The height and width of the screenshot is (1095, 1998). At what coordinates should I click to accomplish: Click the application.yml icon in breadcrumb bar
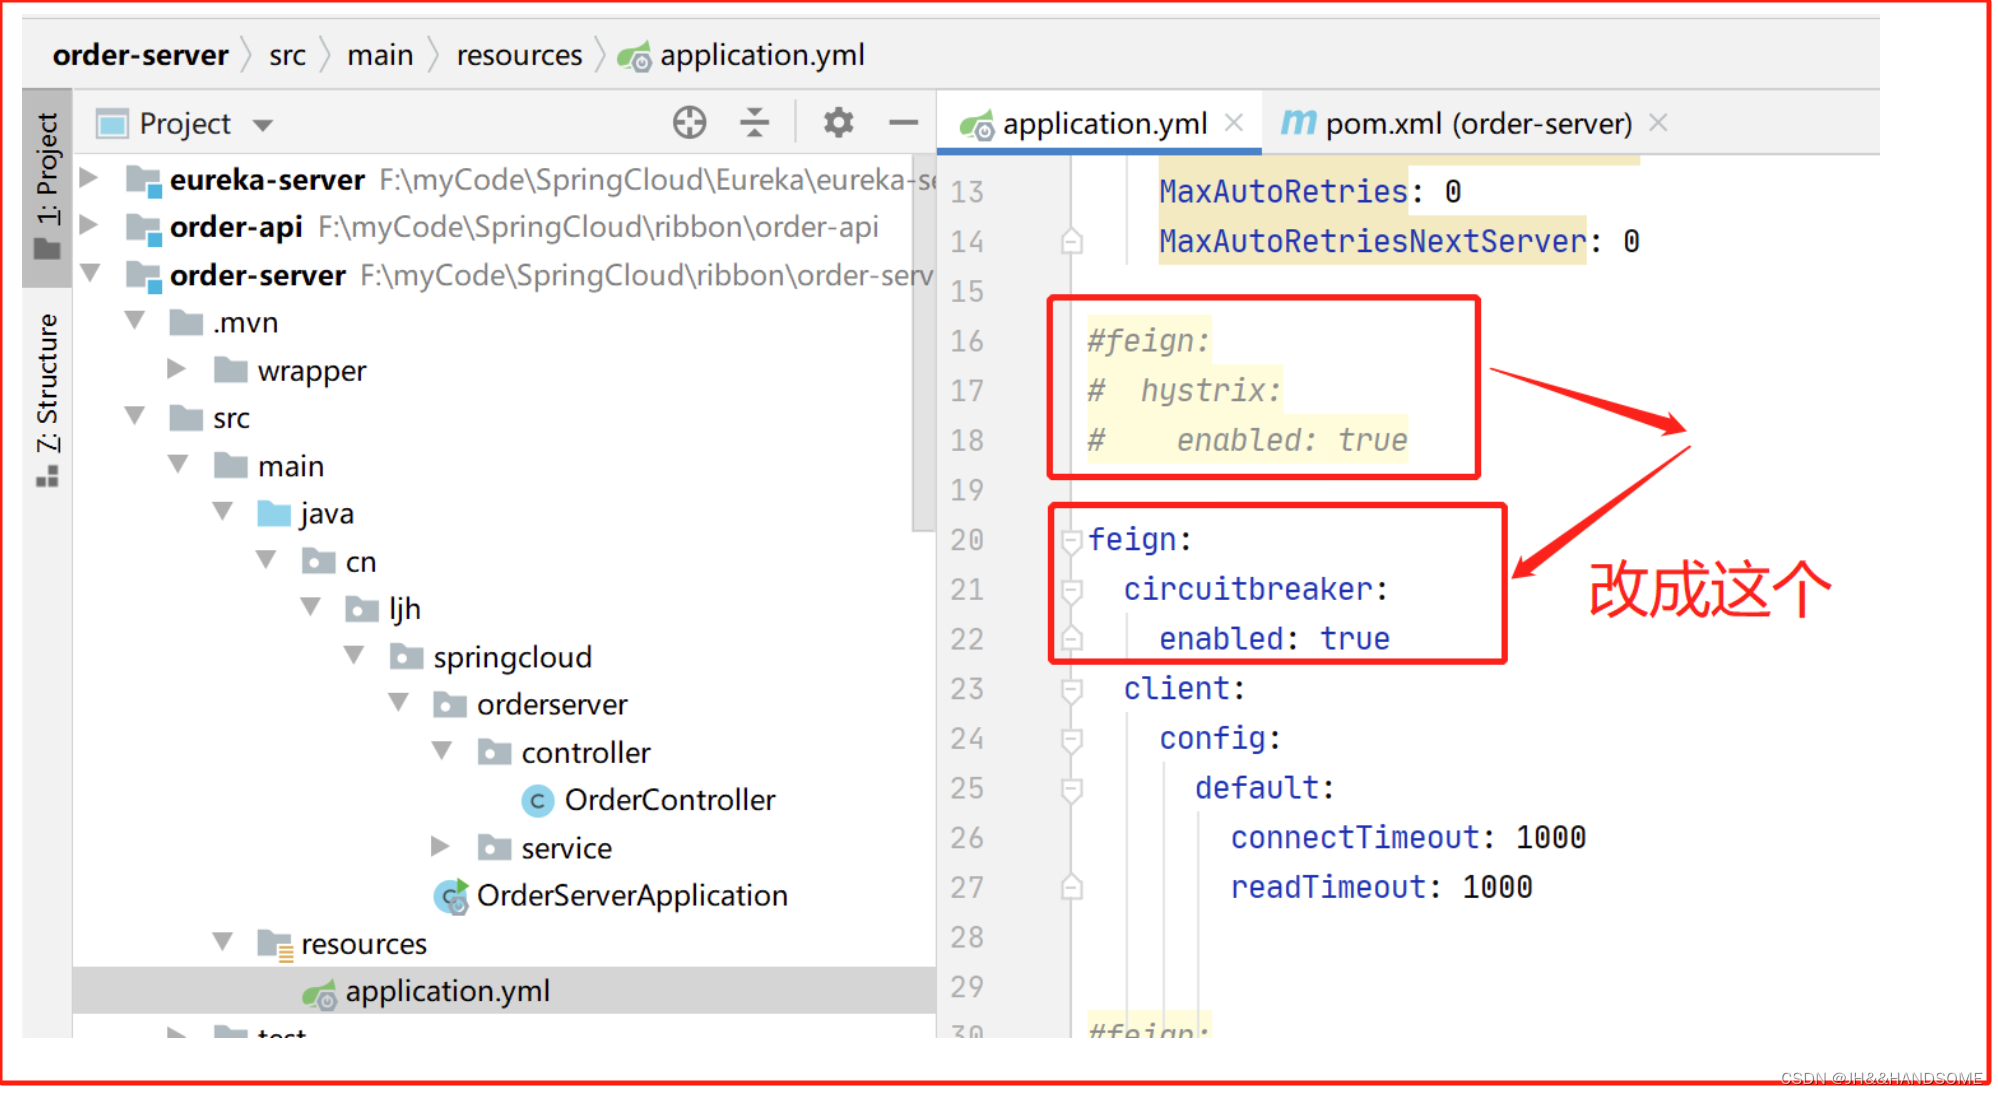click(x=634, y=57)
